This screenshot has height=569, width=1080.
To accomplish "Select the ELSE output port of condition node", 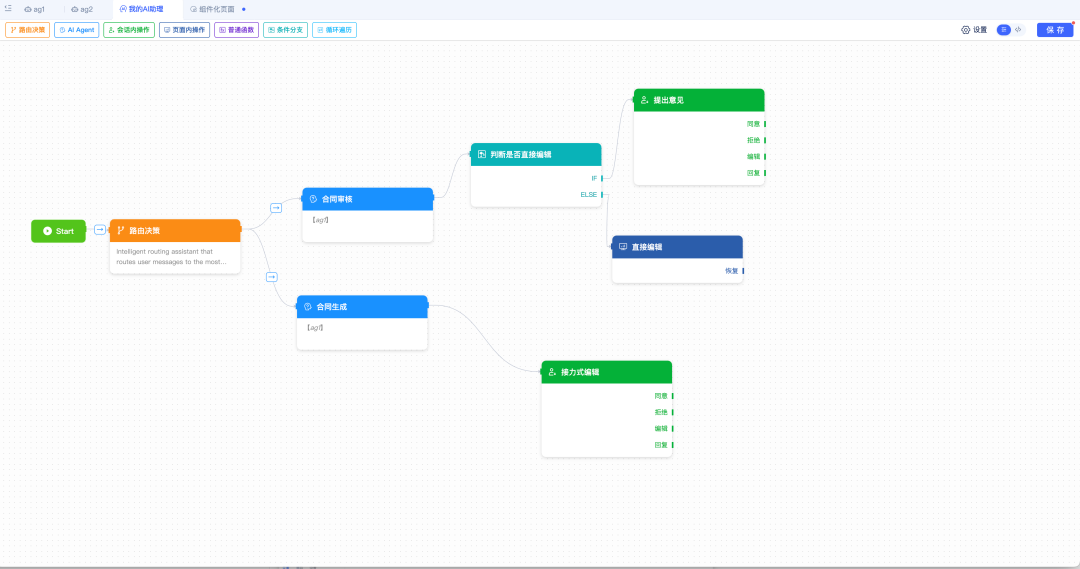I will [x=602, y=194].
